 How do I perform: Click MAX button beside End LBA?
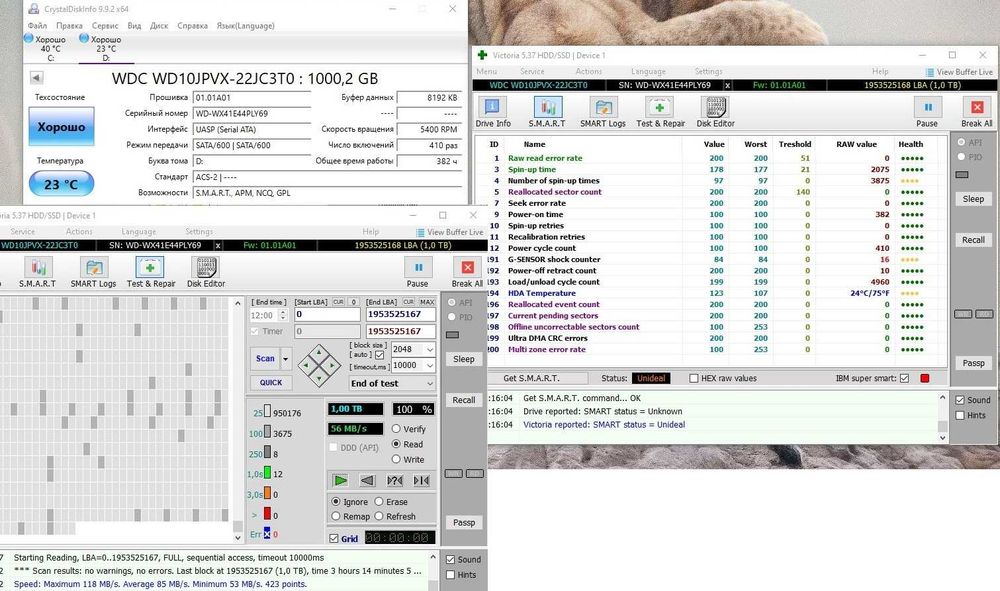[427, 302]
